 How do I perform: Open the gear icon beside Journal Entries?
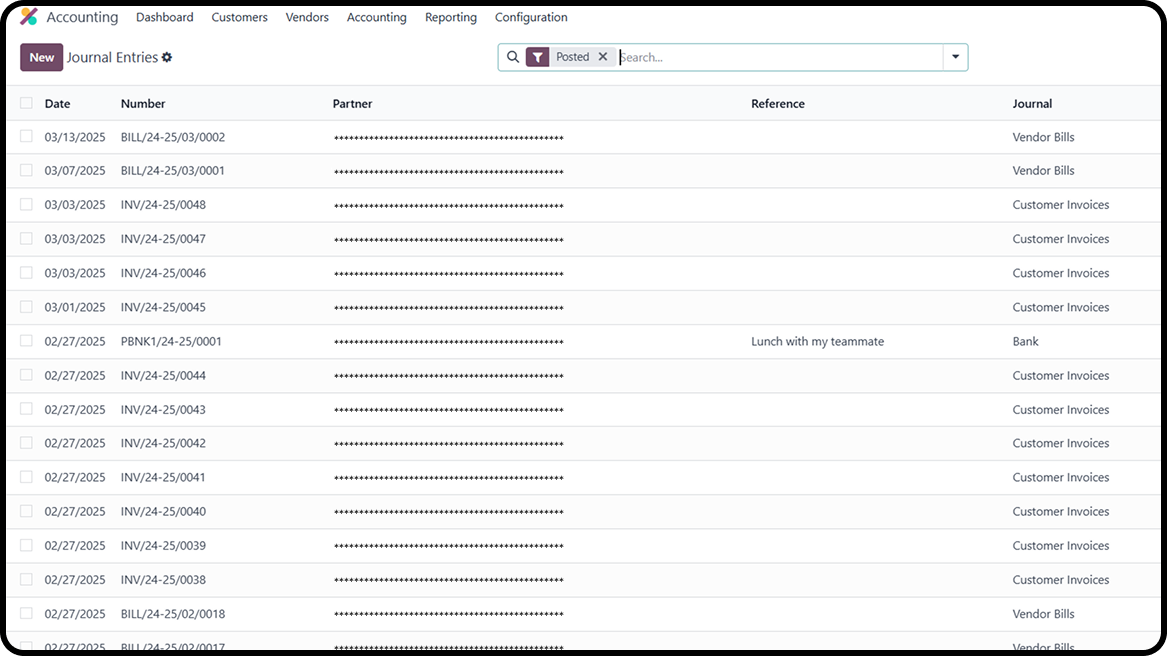coord(166,57)
